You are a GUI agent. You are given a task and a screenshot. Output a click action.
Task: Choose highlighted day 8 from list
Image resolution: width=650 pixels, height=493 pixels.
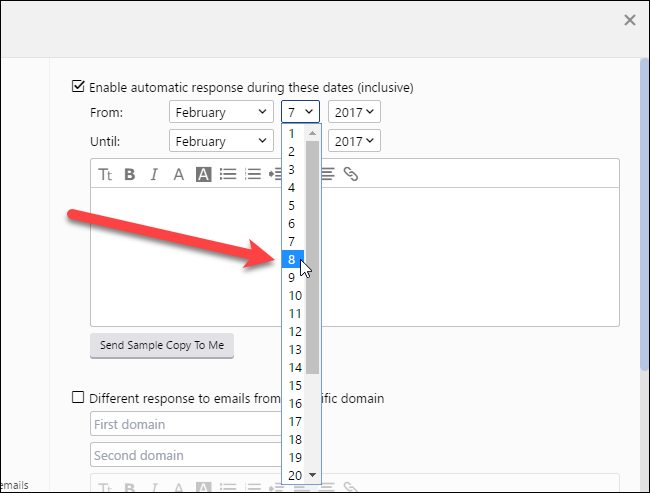[x=293, y=260]
